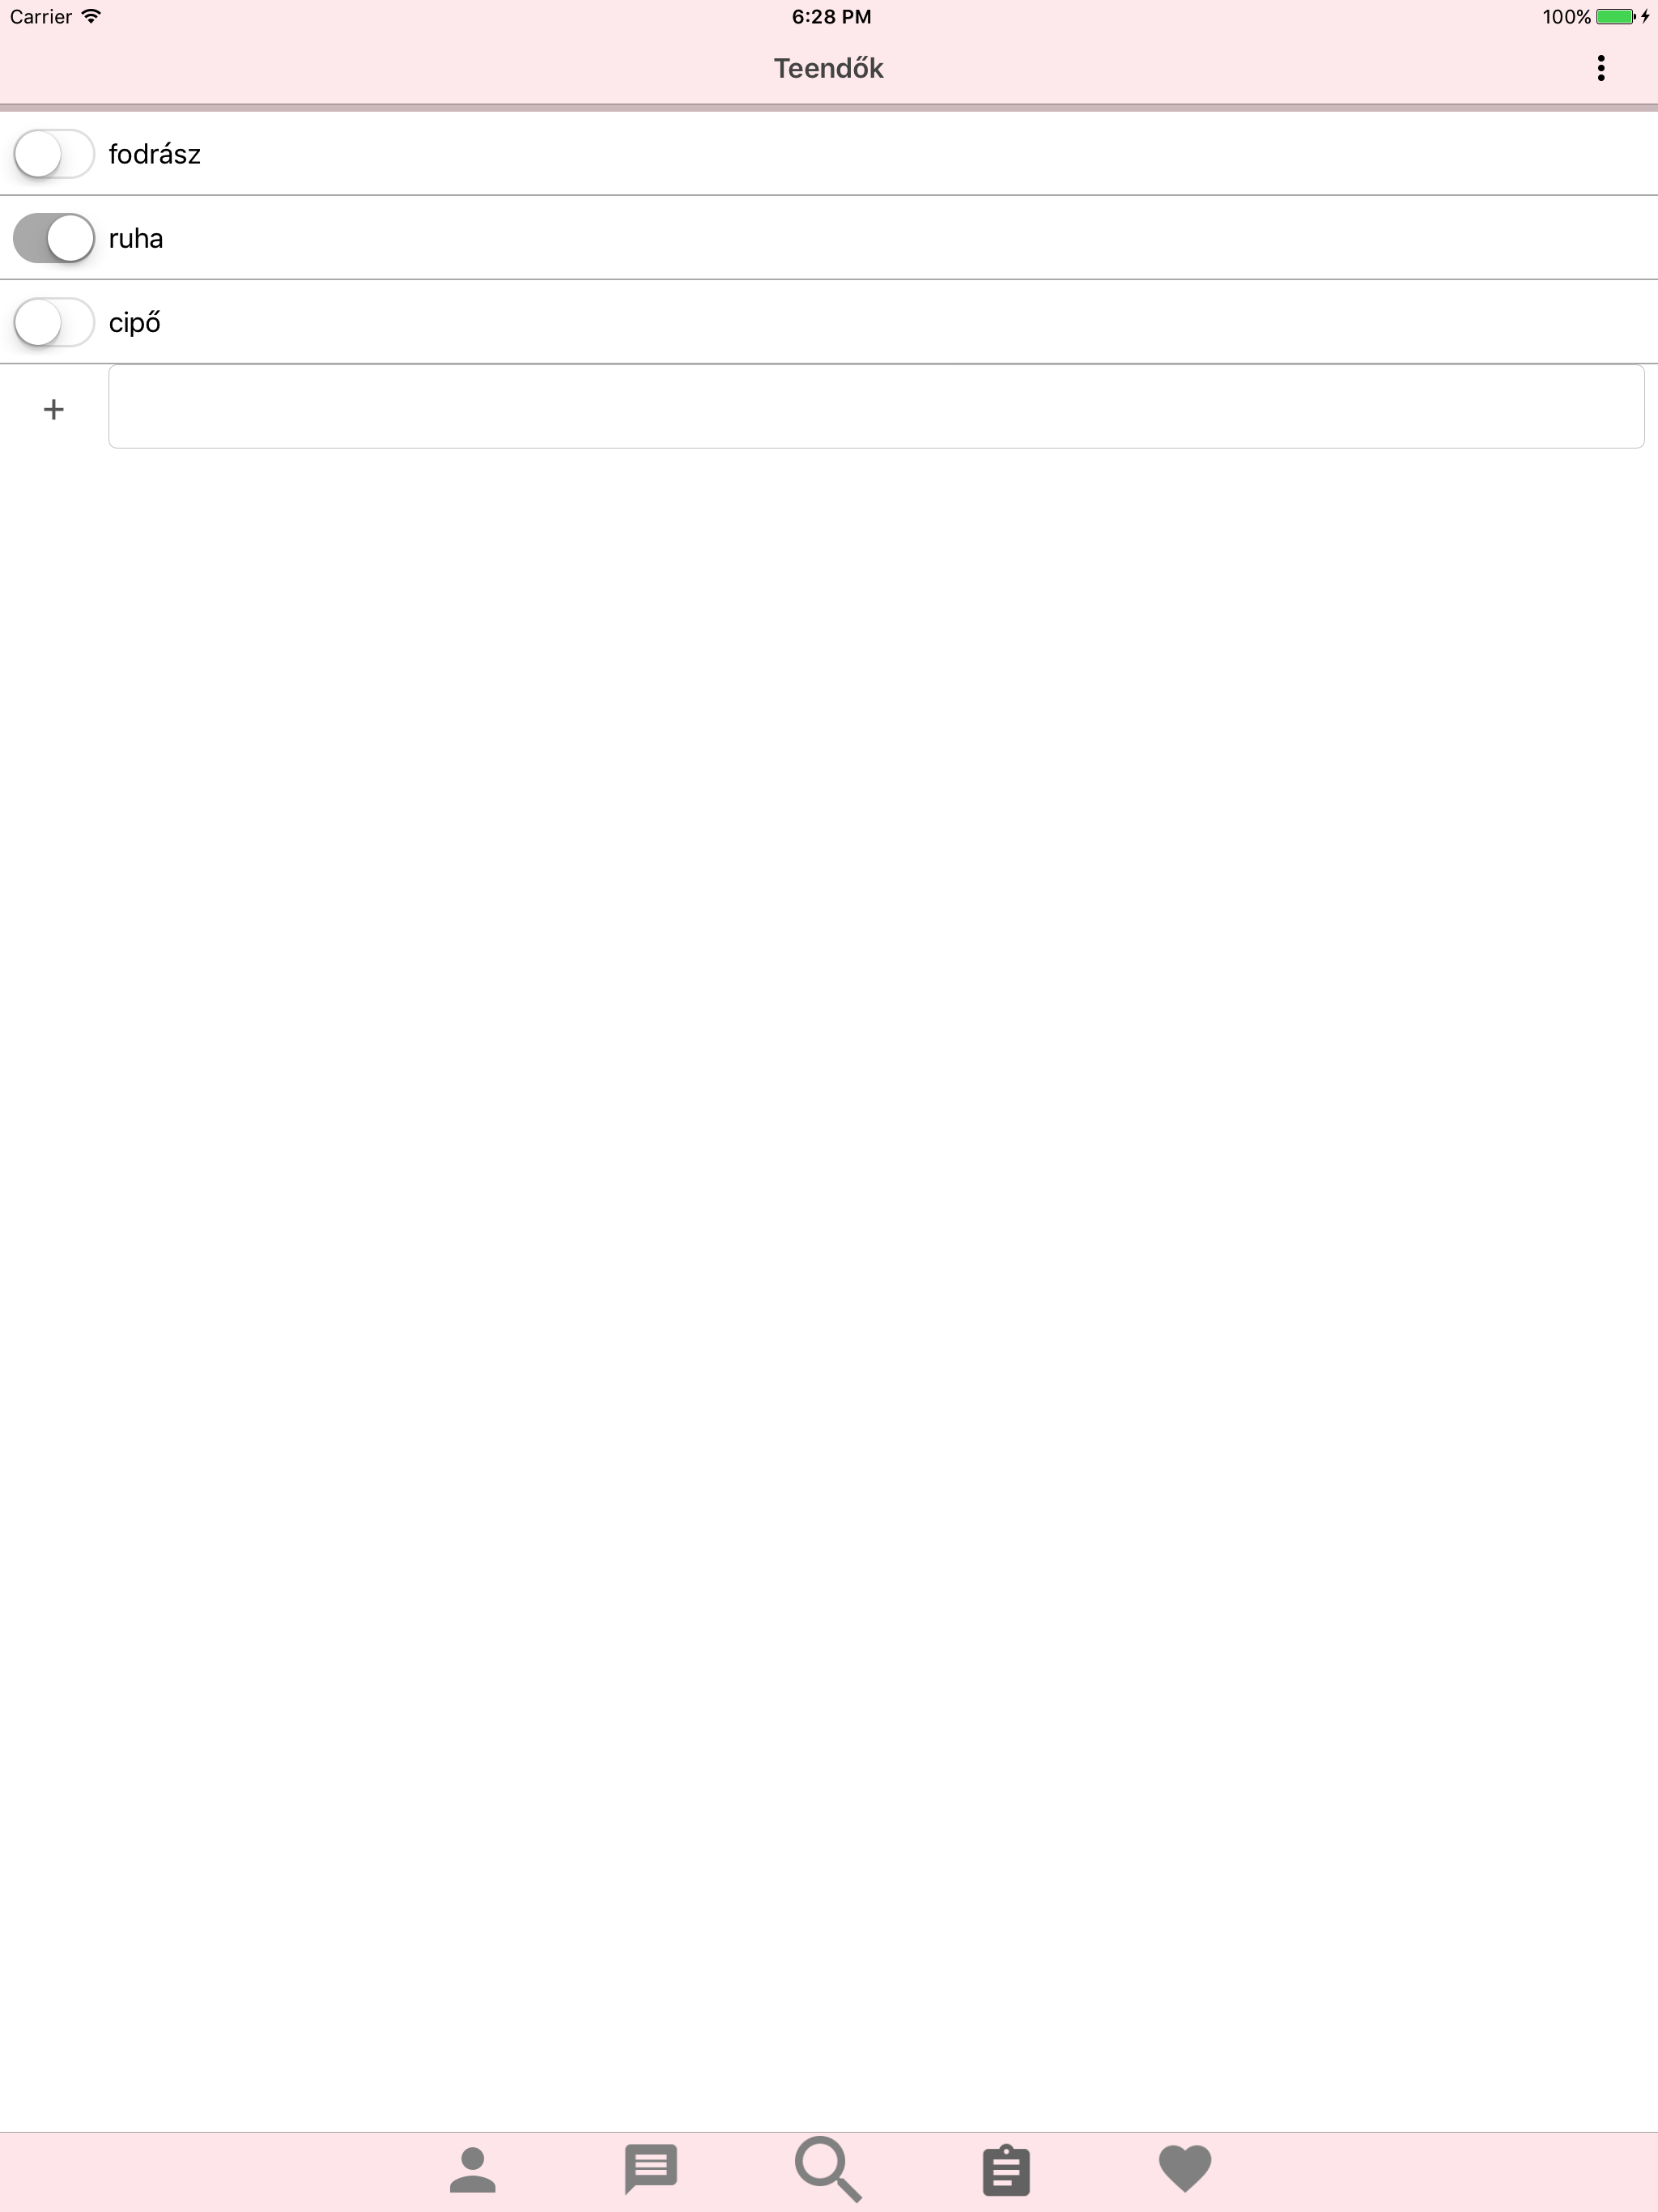Toggle the cipő switch on
The height and width of the screenshot is (2212, 1658).
coord(54,322)
